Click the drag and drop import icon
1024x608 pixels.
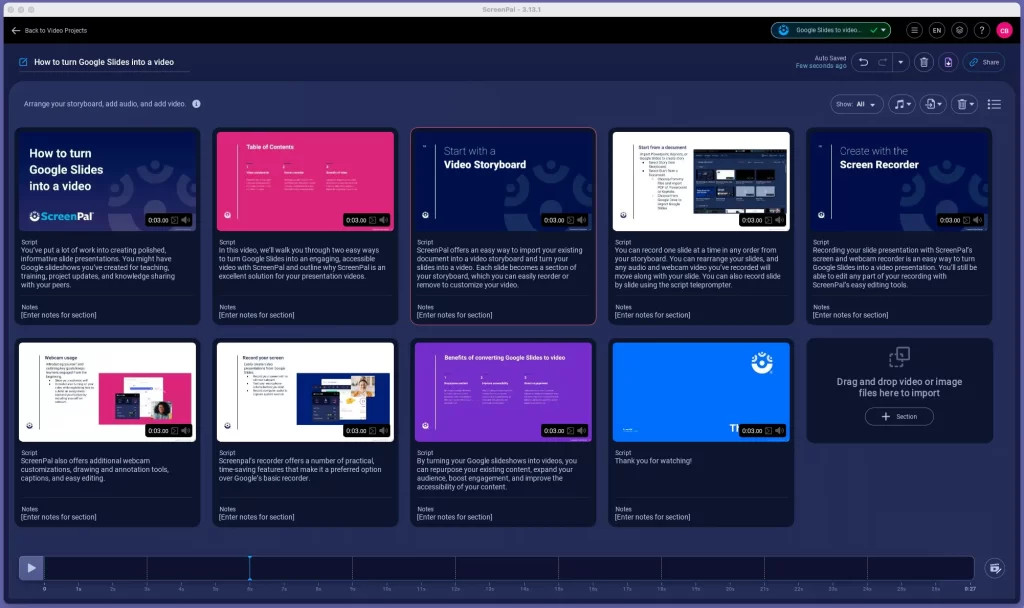(899, 357)
